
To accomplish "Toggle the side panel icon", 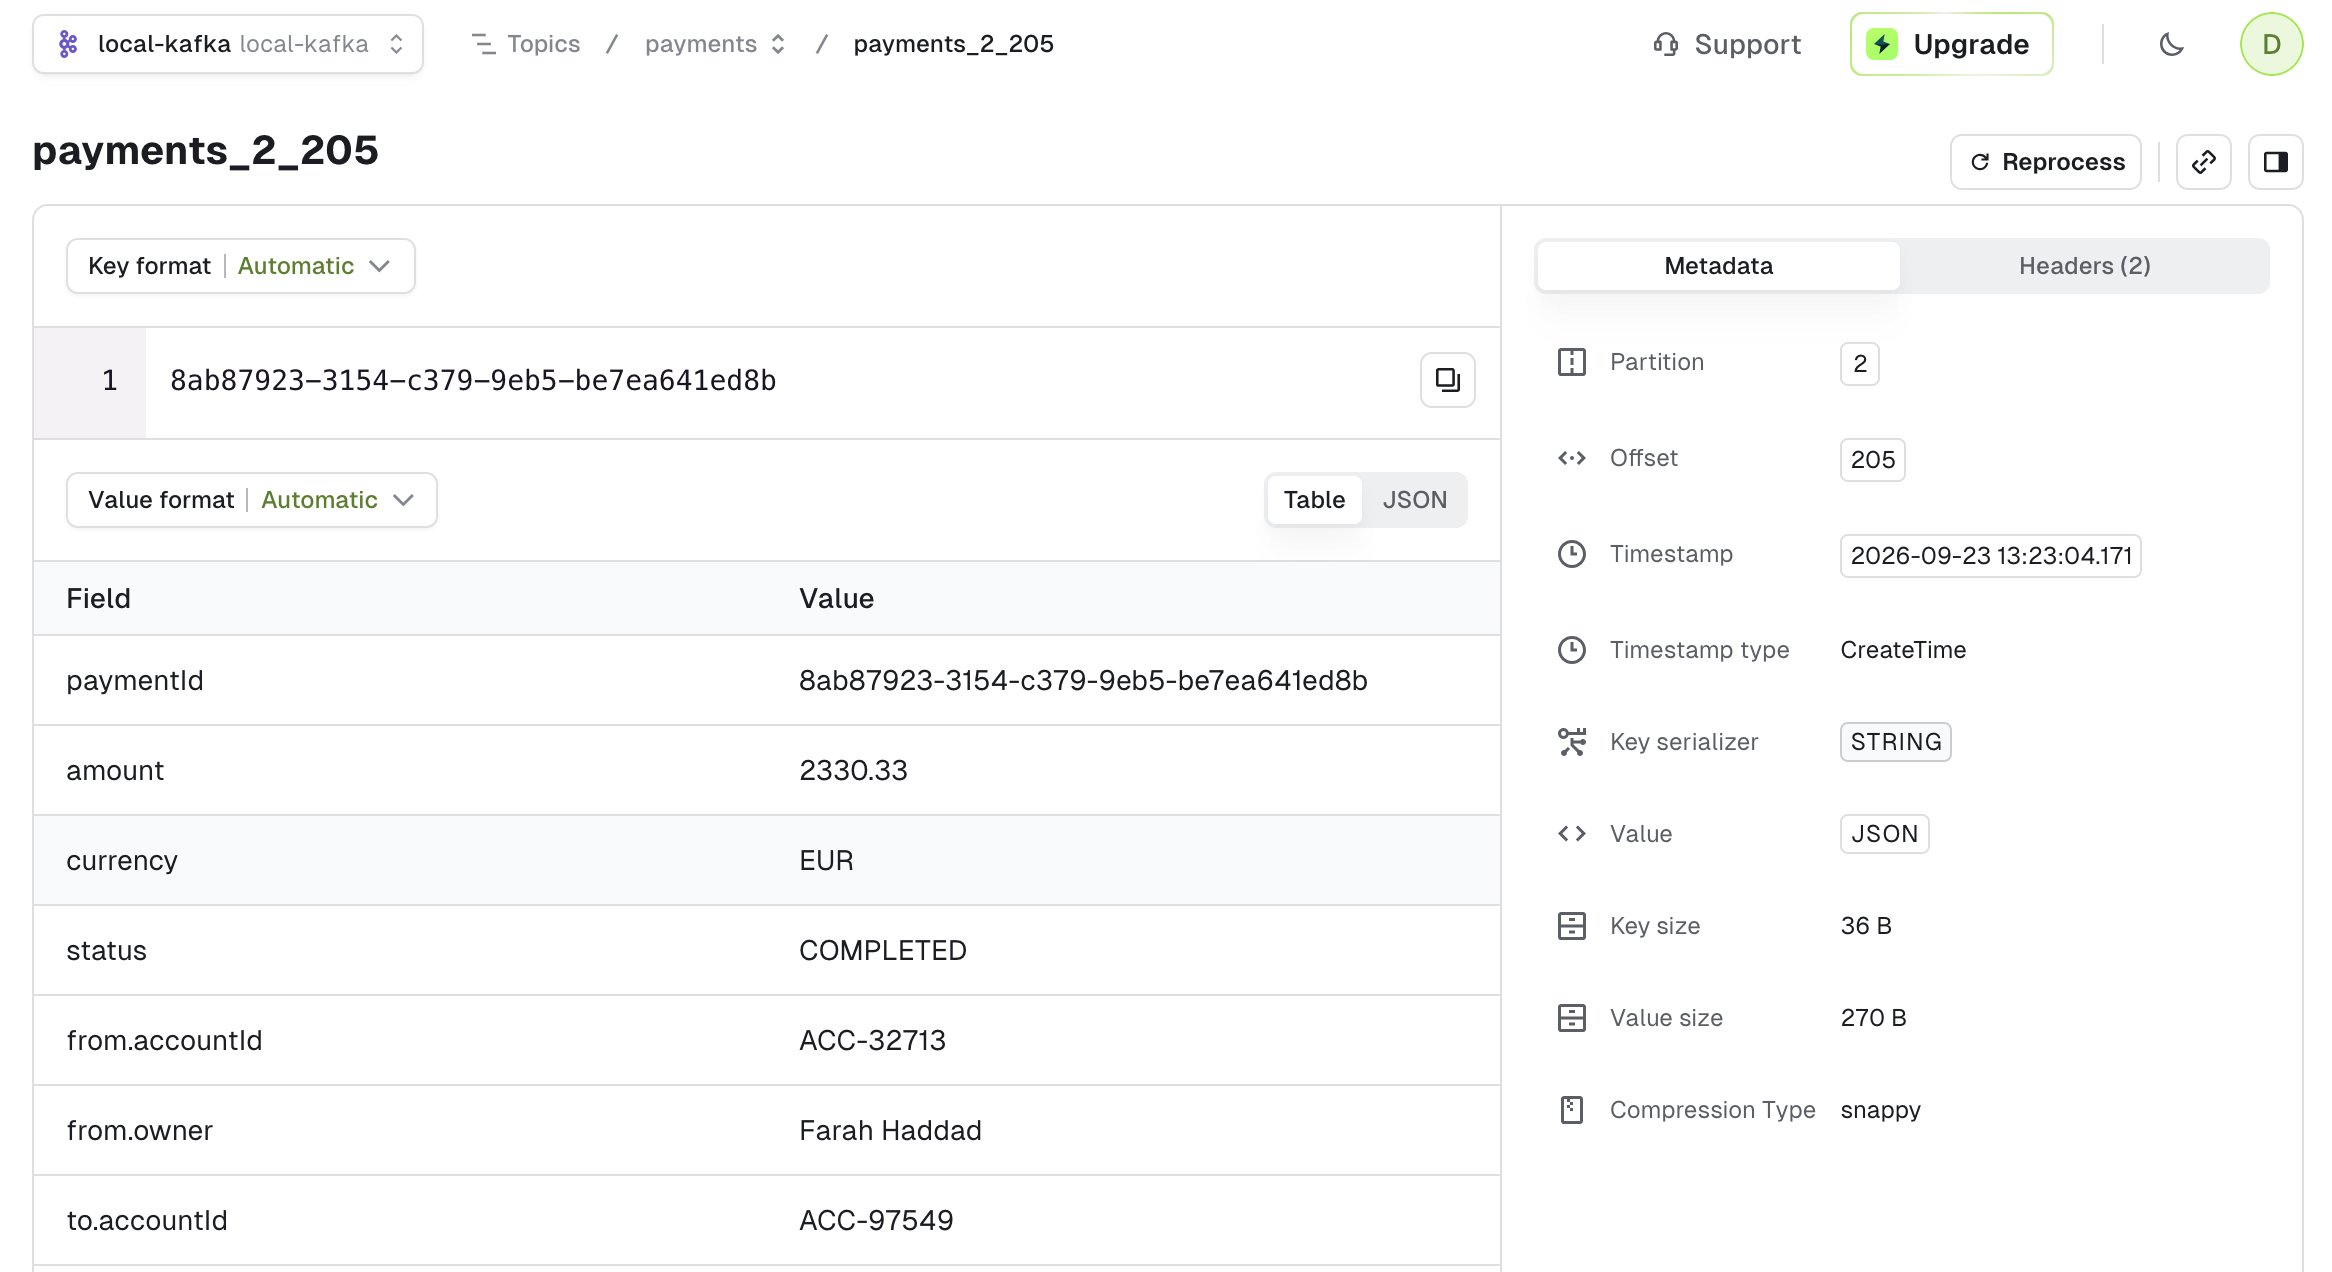I will 2276,162.
